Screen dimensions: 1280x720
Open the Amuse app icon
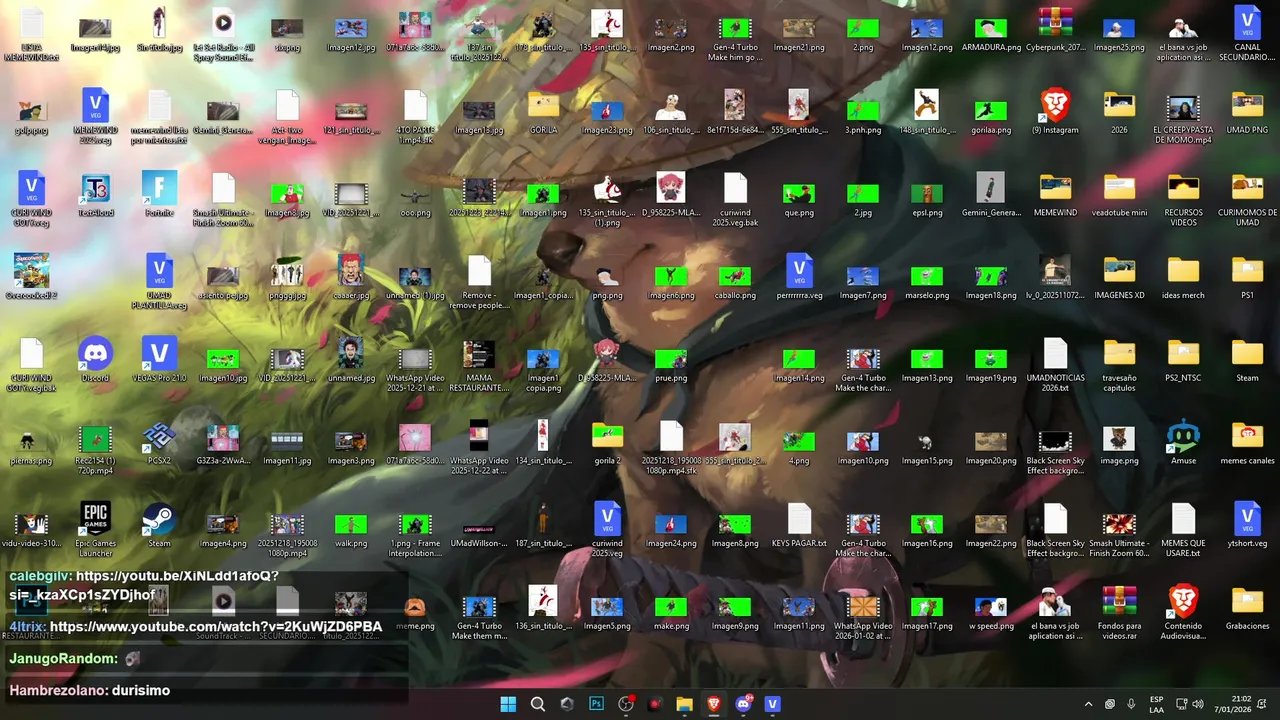pyautogui.click(x=1183, y=443)
